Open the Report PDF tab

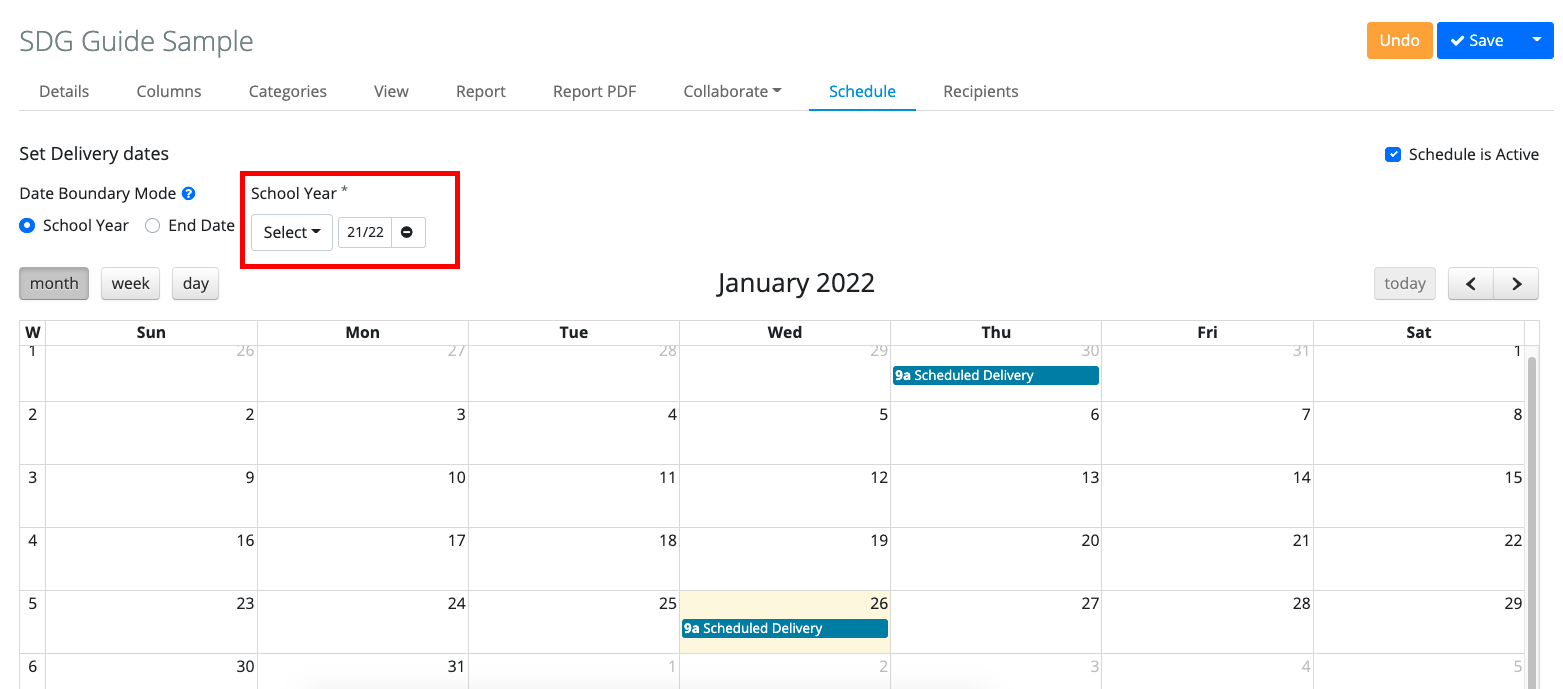[x=594, y=91]
